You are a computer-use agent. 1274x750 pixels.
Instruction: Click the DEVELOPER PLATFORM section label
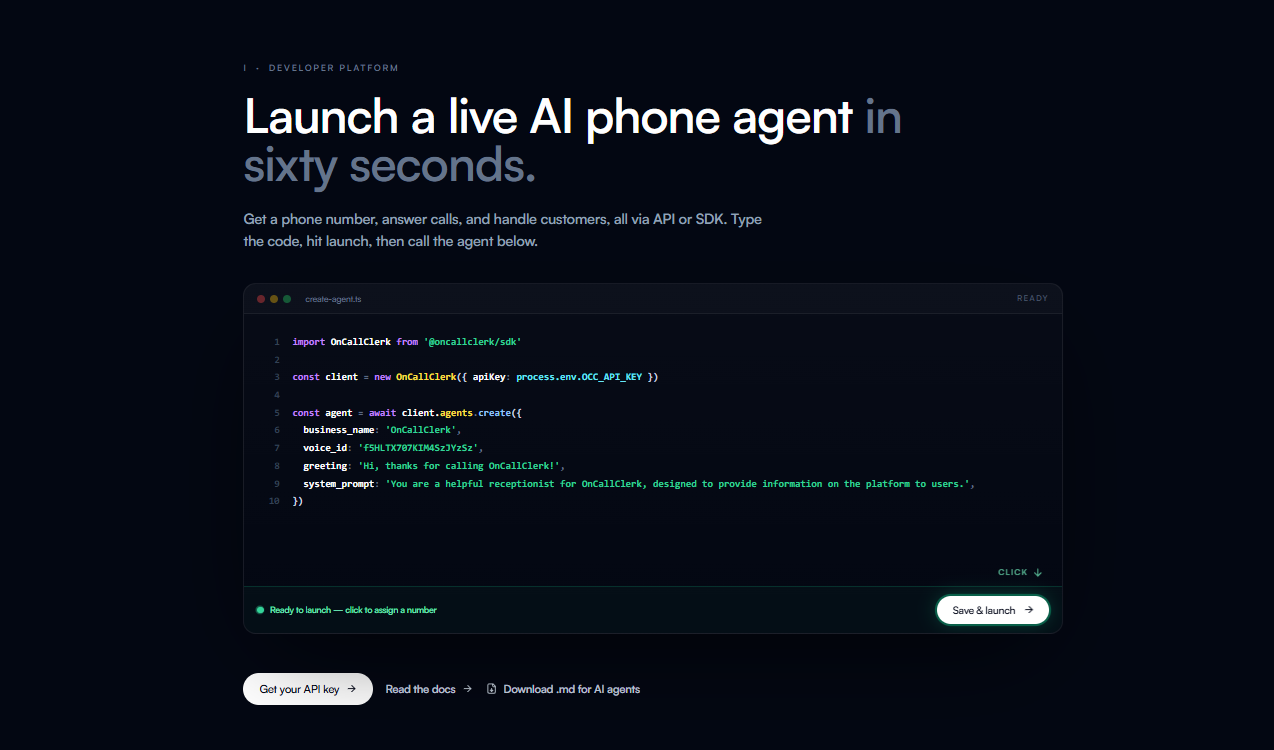point(333,68)
